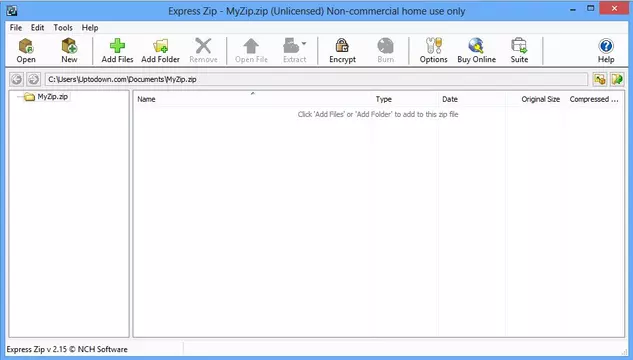Open the Edit menu
This screenshot has height=360, width=633.
coord(38,27)
